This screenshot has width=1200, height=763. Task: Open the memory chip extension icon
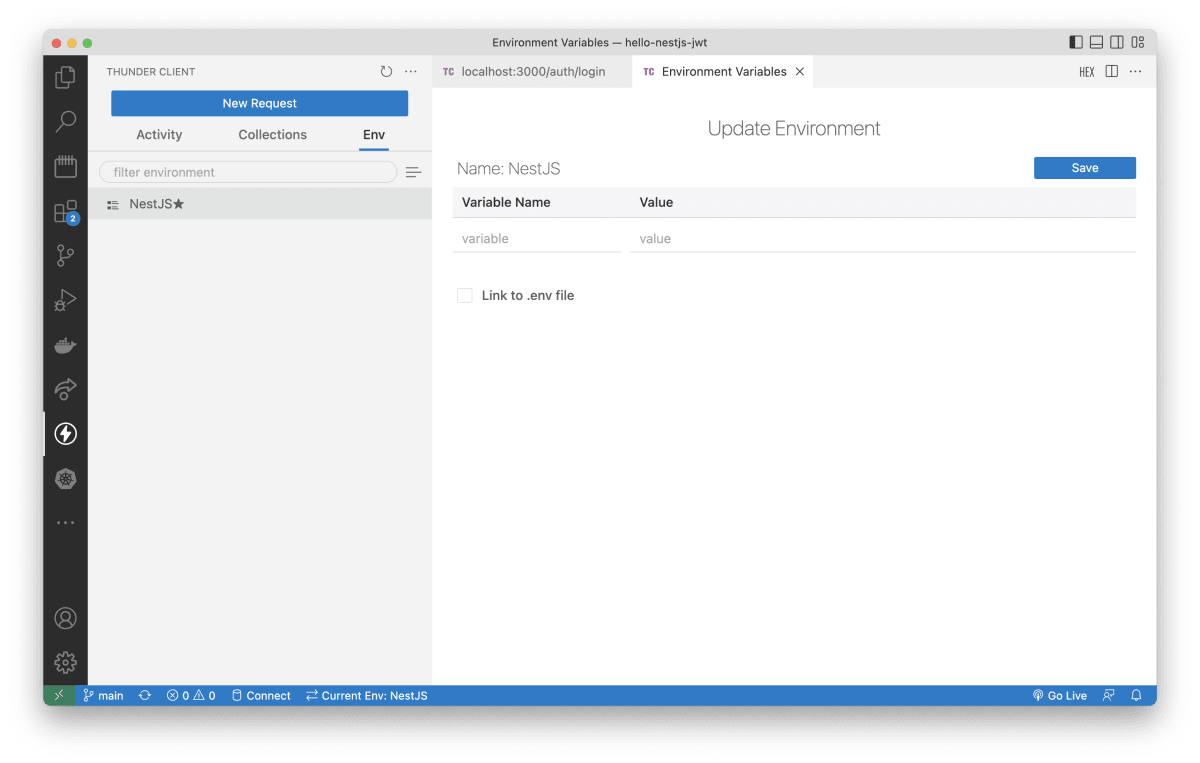click(65, 166)
